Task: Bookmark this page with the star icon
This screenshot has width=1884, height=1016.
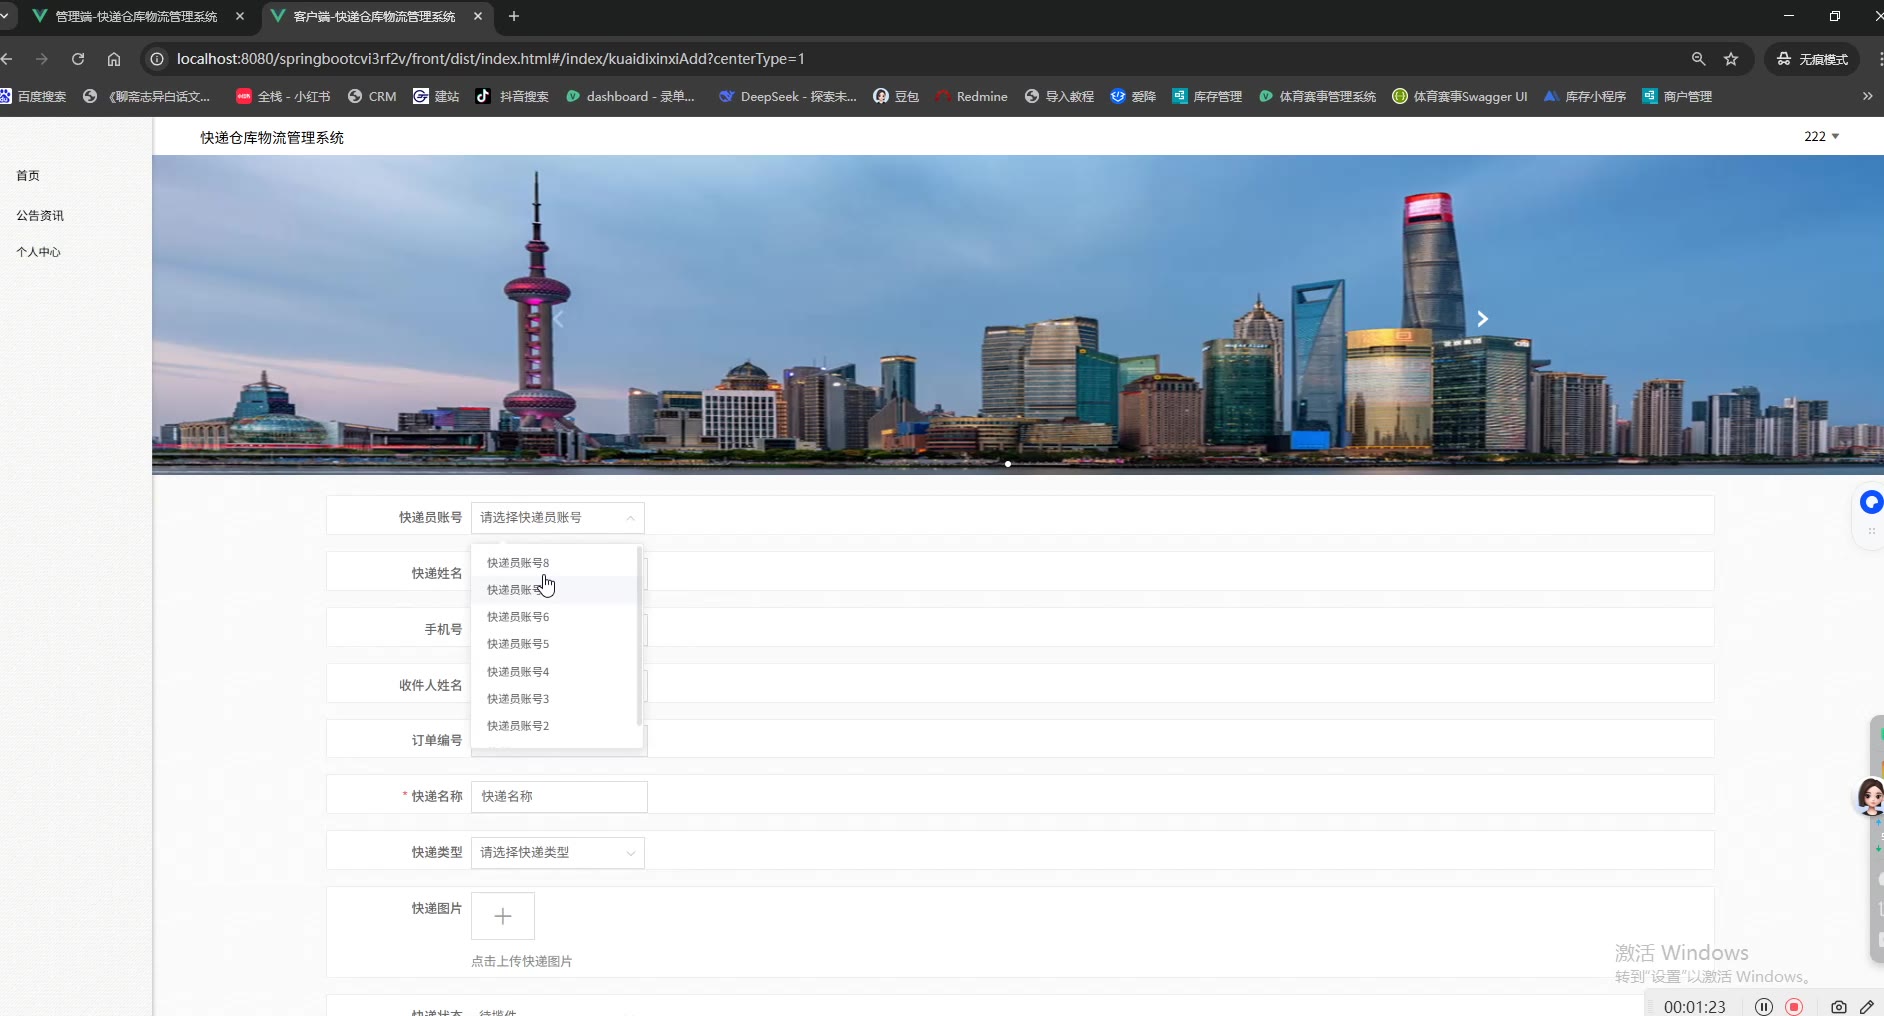Action: point(1731,59)
